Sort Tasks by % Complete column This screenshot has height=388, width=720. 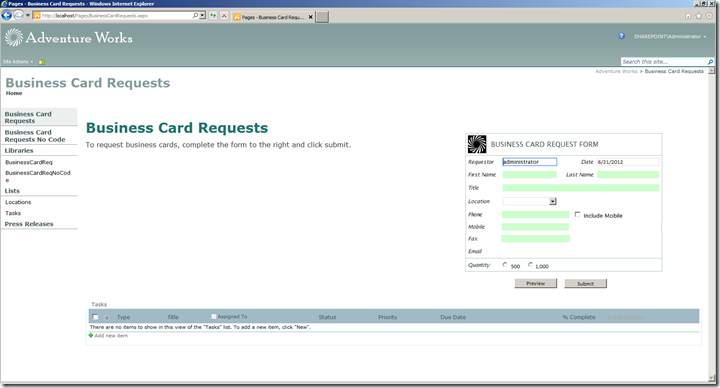tap(579, 317)
